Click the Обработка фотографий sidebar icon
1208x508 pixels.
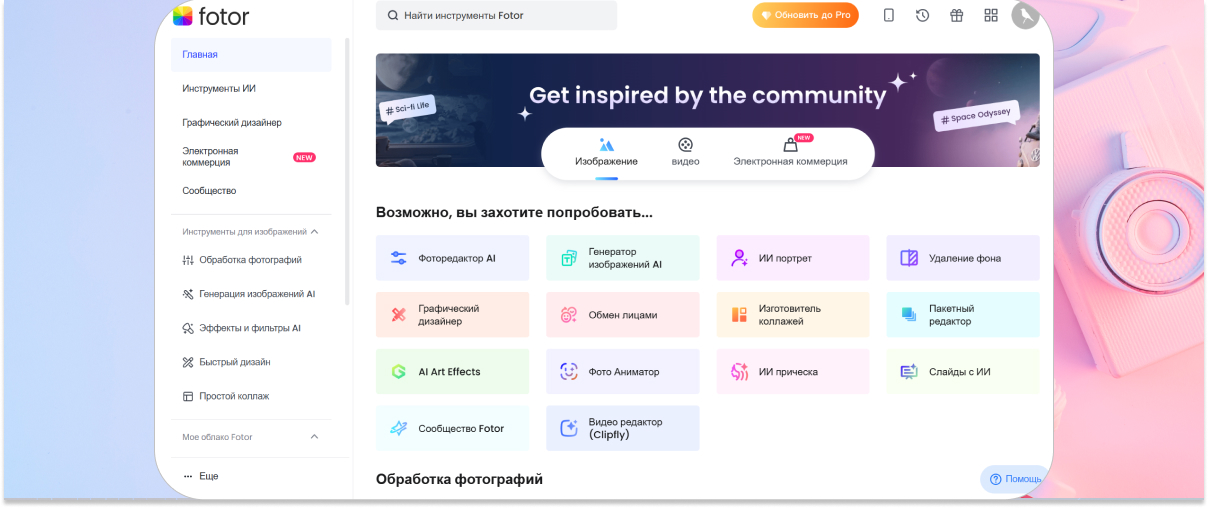[188, 260]
